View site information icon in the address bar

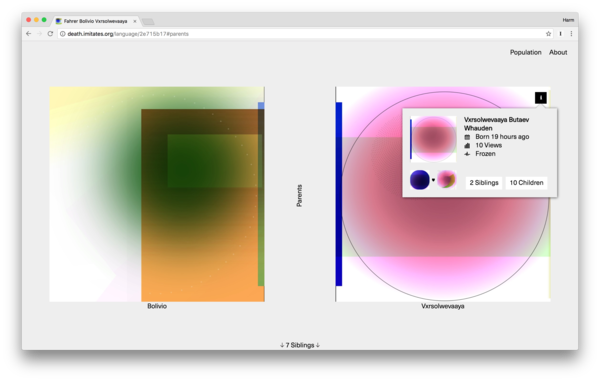point(63,34)
